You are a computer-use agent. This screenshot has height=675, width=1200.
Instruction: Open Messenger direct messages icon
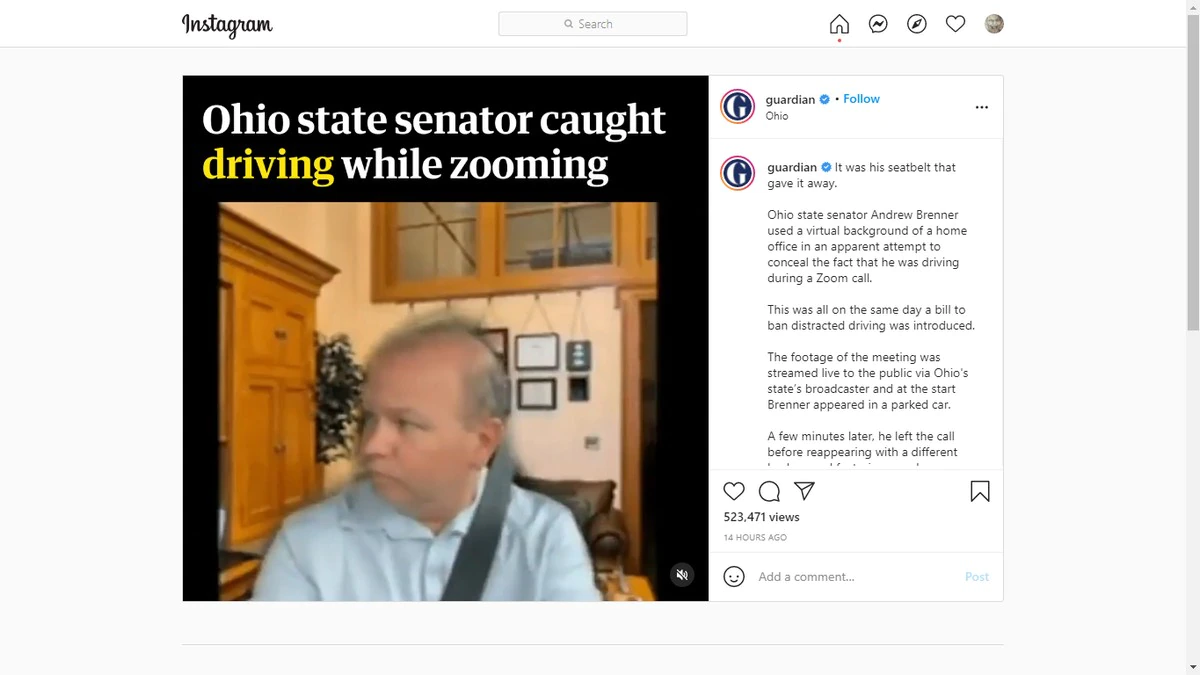[x=878, y=24]
